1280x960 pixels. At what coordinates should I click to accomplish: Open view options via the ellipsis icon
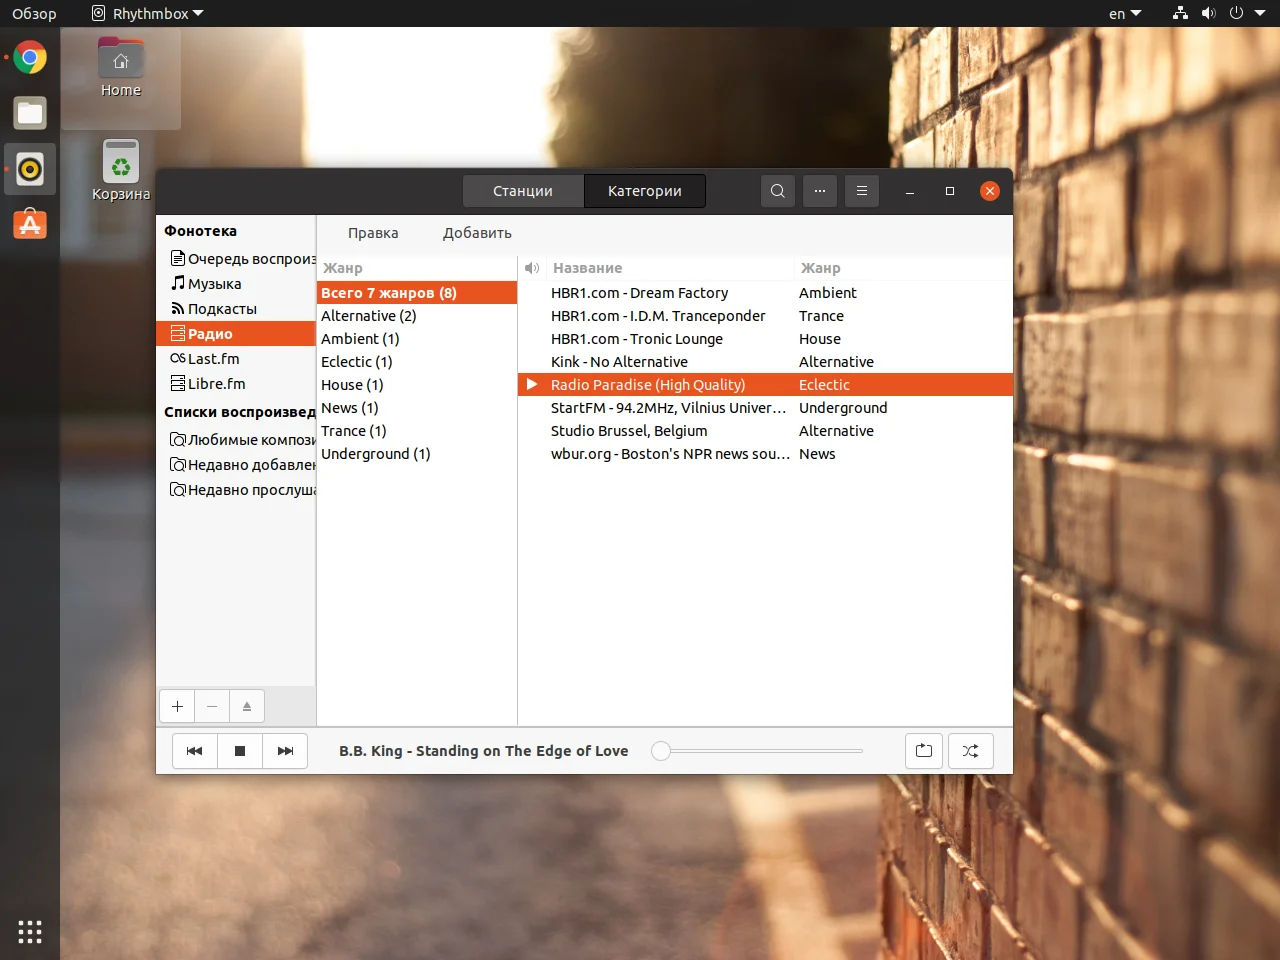(x=820, y=190)
